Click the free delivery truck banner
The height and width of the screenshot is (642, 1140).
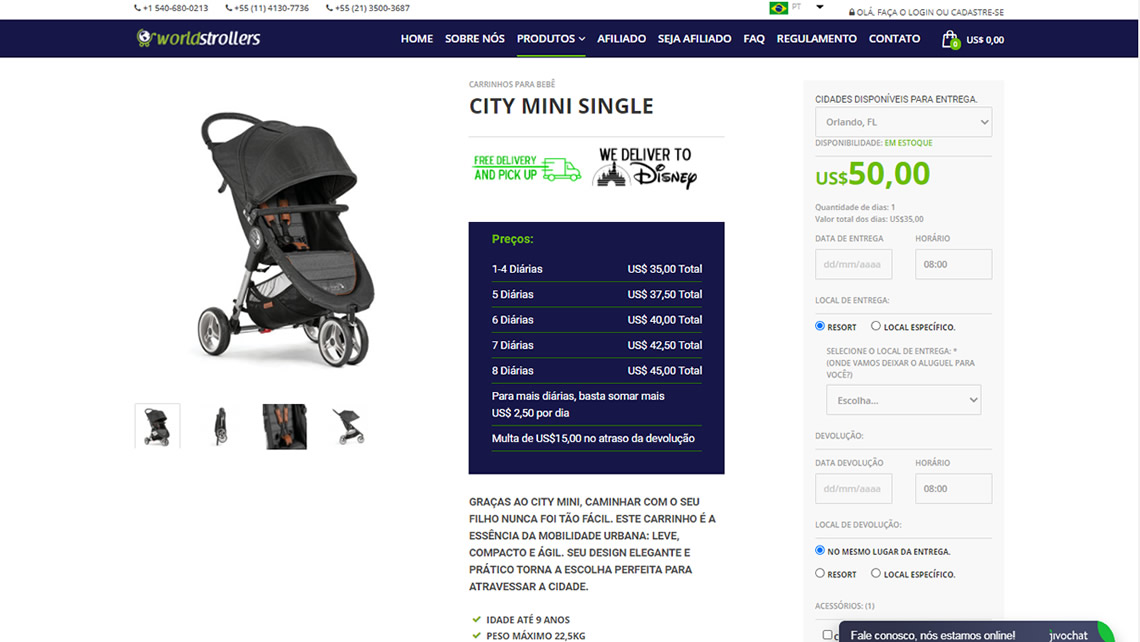point(526,168)
